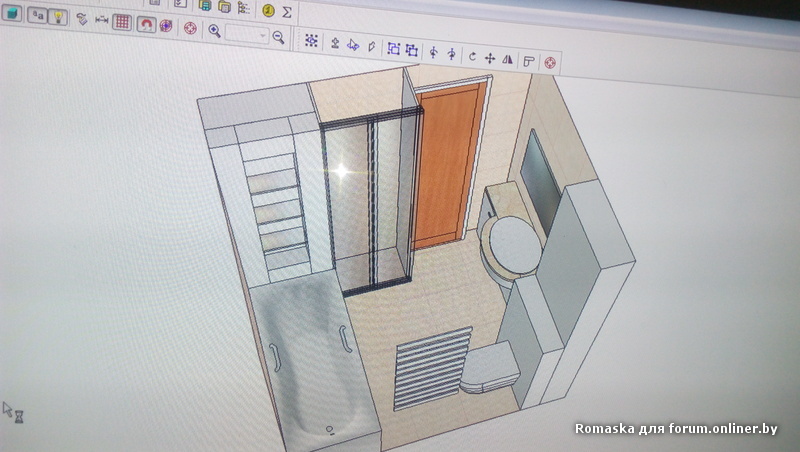Click the second blue anchor axis icon

[452, 54]
